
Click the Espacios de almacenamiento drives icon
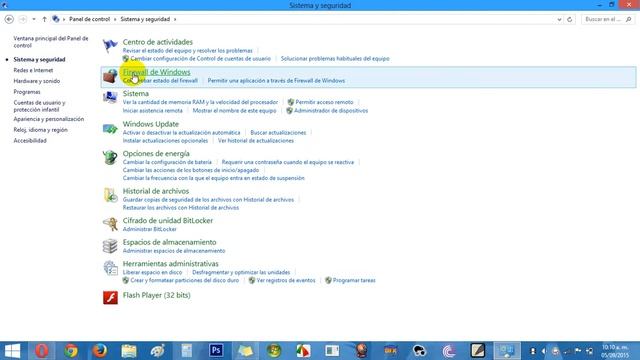click(110, 246)
